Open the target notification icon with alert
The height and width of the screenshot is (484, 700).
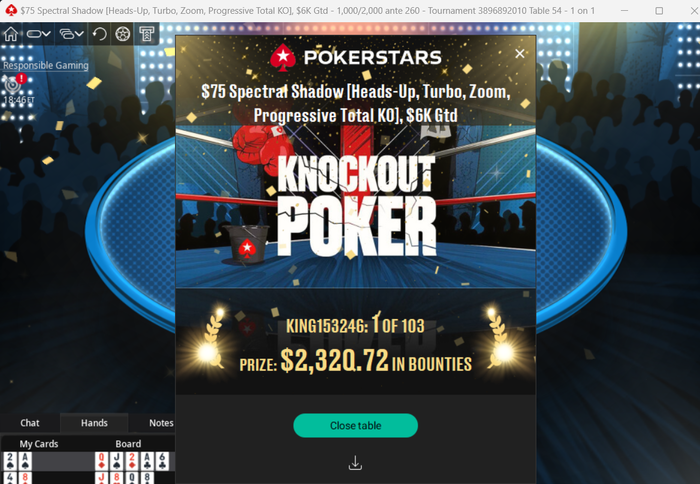tap(13, 82)
